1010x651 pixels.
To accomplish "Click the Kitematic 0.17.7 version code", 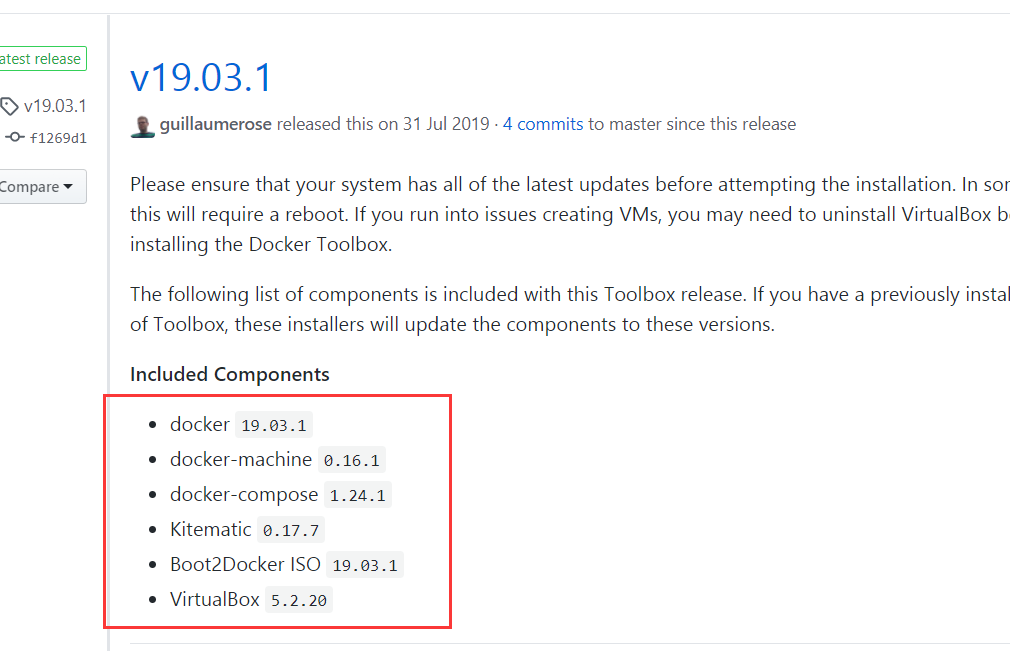I will pos(292,530).
